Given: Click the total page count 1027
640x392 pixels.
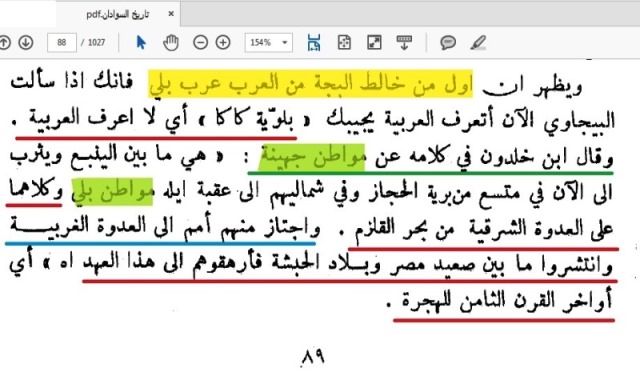Looking at the screenshot, I should pyautogui.click(x=96, y=42).
